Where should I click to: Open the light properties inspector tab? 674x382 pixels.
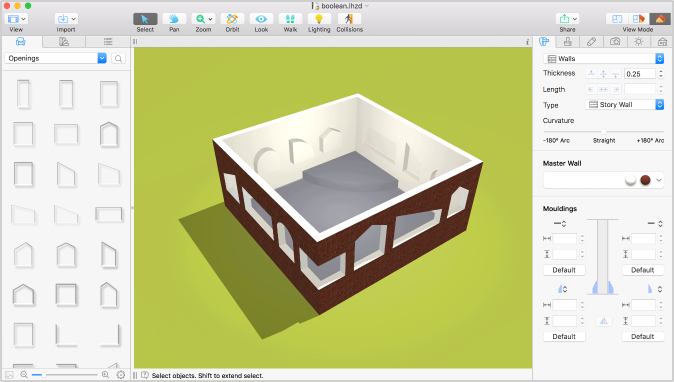click(x=639, y=42)
